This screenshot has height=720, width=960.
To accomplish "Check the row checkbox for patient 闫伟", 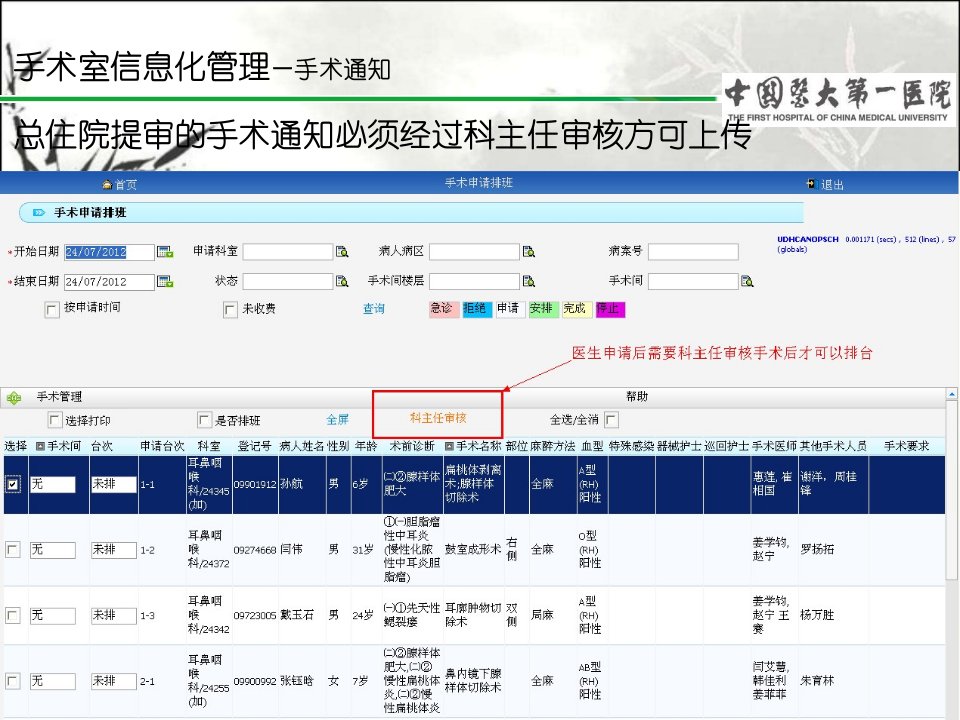I will [x=12, y=550].
